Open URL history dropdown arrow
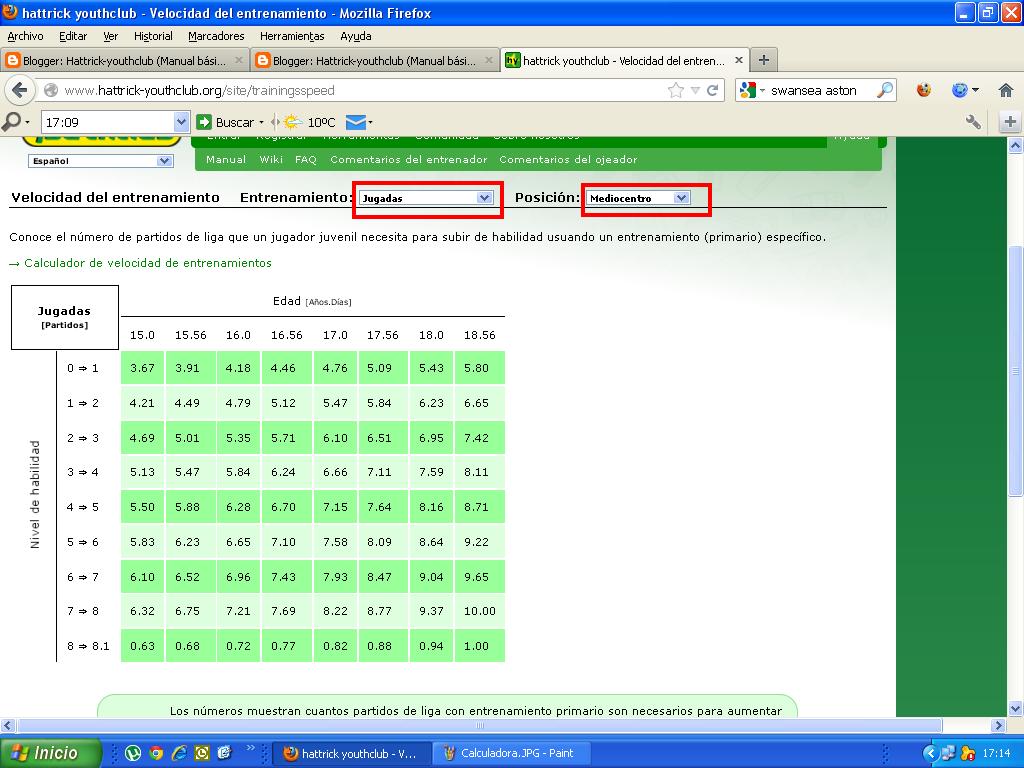1024x768 pixels. [x=695, y=90]
